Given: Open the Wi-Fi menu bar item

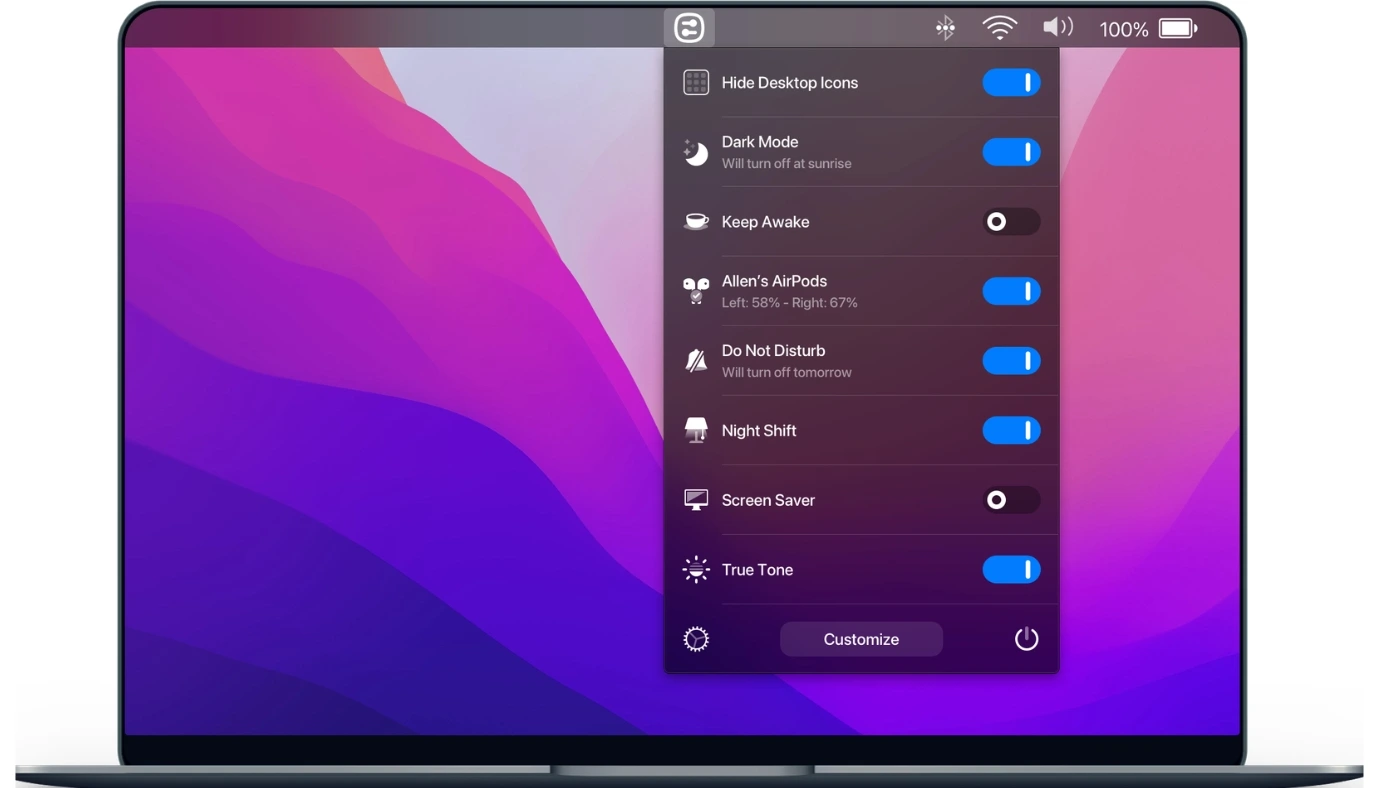Looking at the screenshot, I should point(1000,28).
